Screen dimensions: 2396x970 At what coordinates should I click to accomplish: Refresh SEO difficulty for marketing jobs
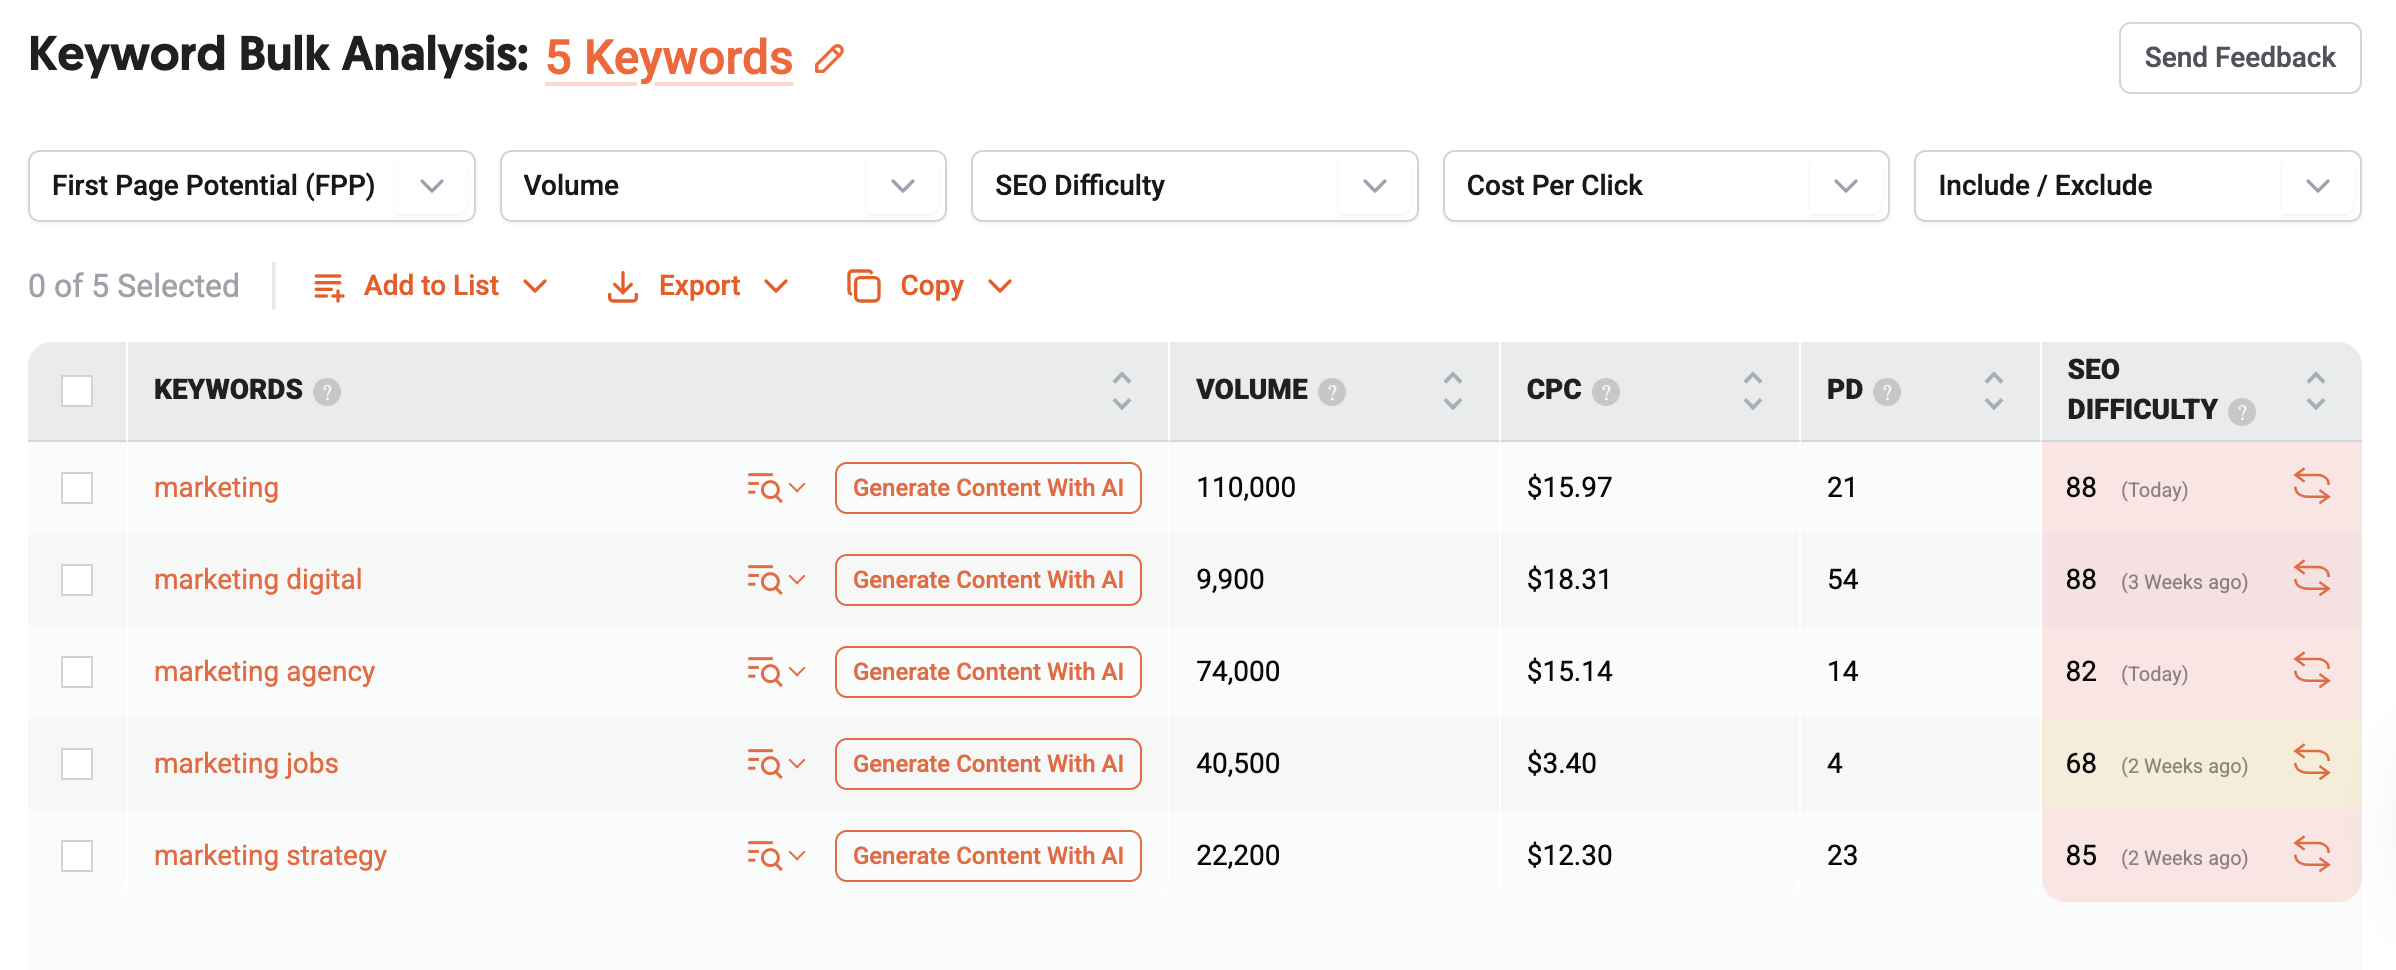2311,763
